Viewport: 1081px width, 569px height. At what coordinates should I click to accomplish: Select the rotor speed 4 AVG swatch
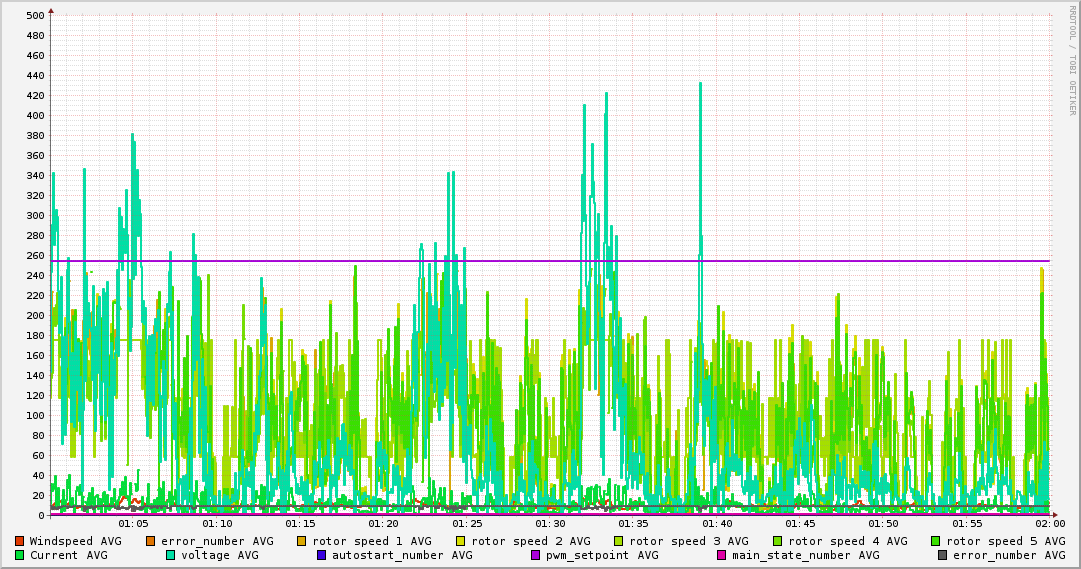click(x=777, y=541)
